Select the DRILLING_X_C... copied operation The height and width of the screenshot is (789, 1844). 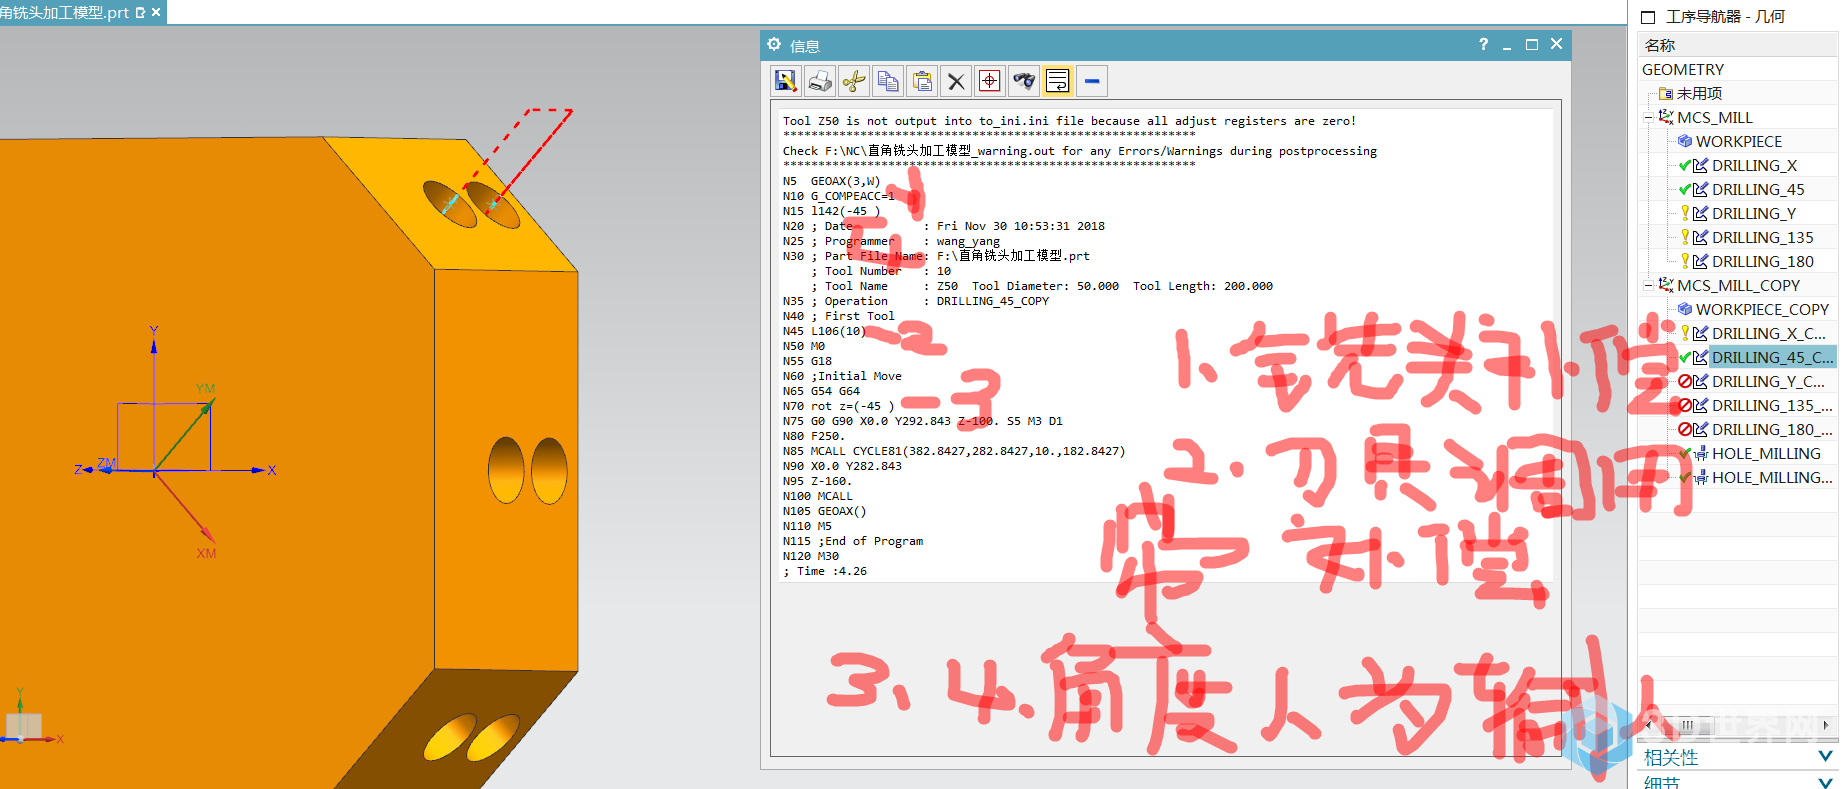[1768, 333]
